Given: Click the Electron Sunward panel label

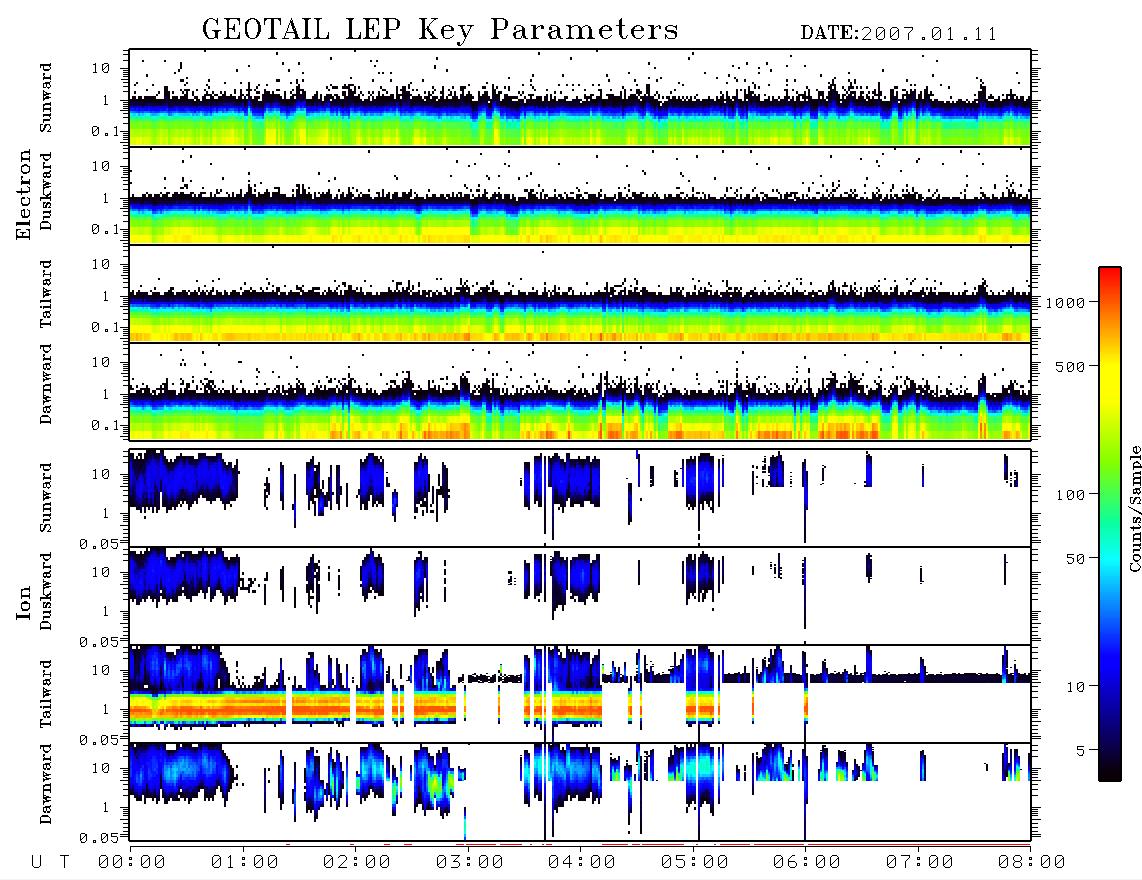Looking at the screenshot, I should click(x=46, y=98).
